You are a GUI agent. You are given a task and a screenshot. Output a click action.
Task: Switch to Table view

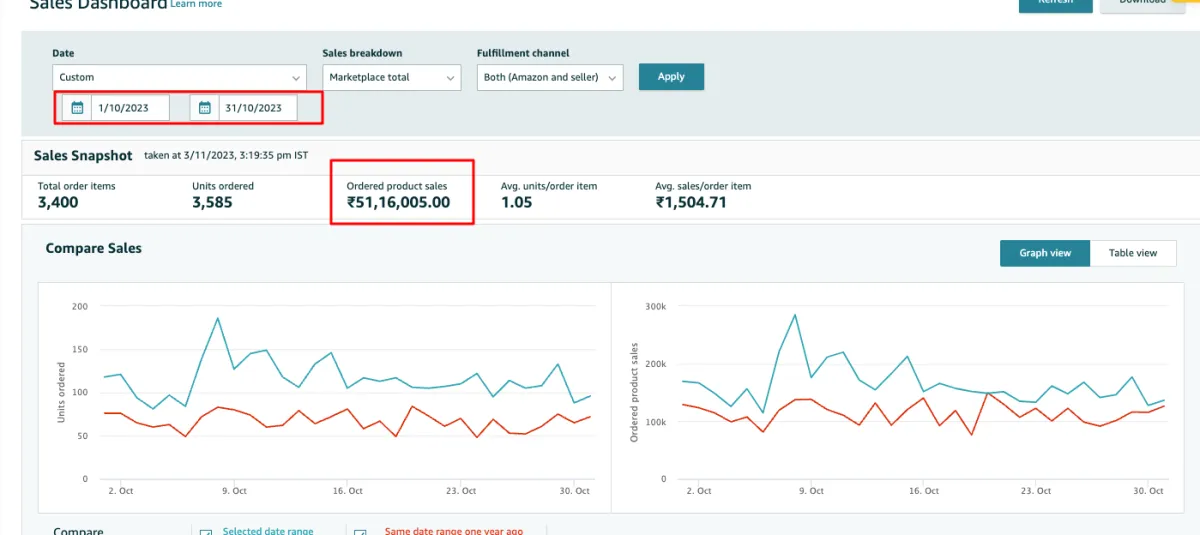tap(1133, 253)
